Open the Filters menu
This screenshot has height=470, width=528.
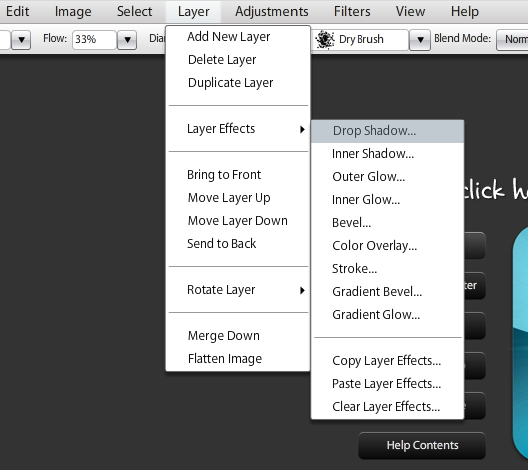(x=352, y=11)
